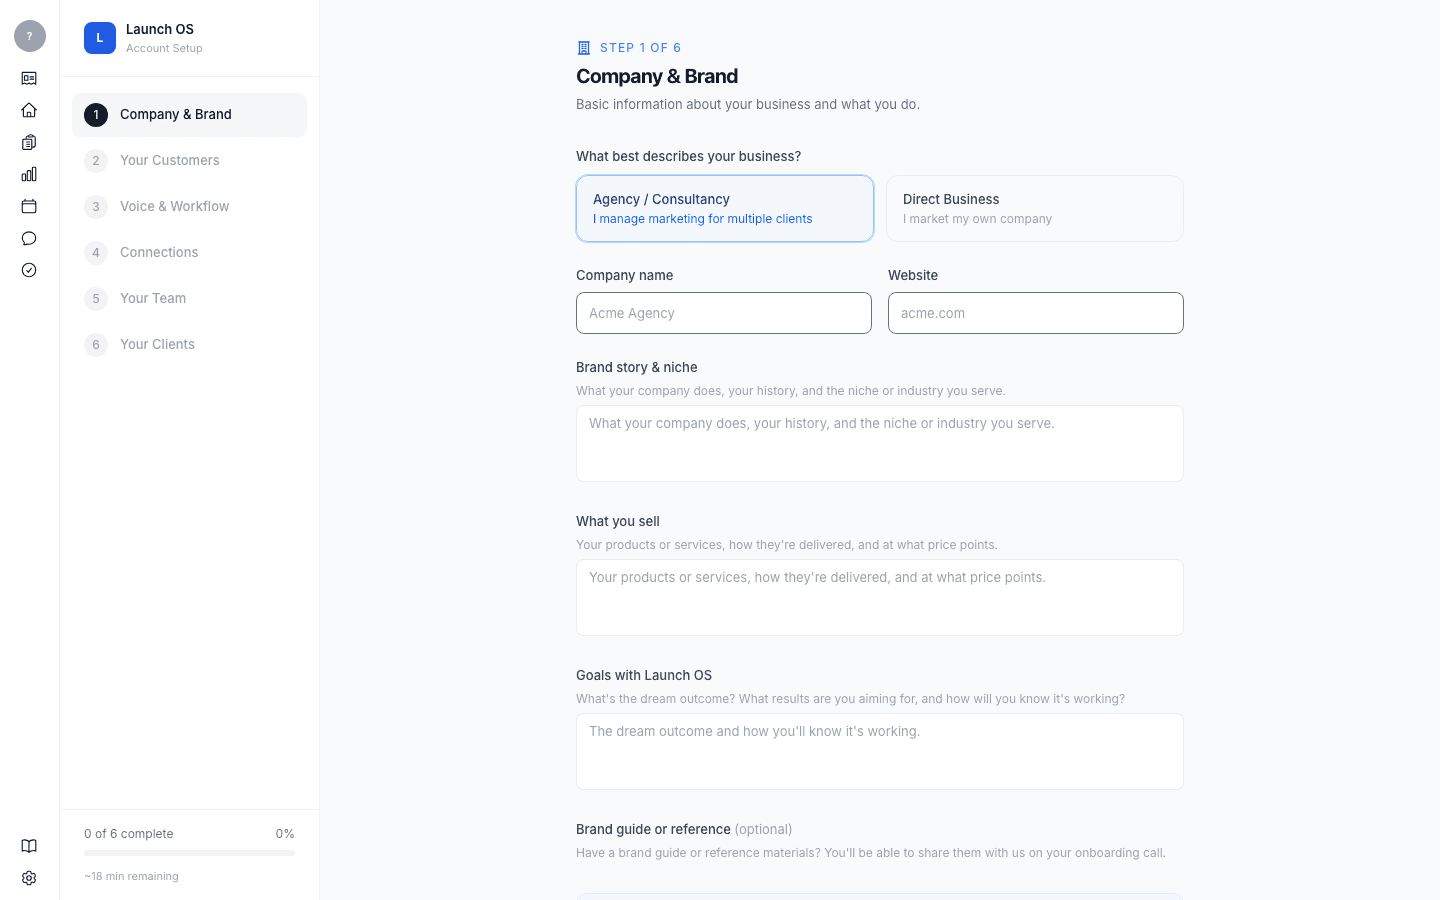Focus the Goals with Launch OS textarea
1440x900 pixels.
880,752
